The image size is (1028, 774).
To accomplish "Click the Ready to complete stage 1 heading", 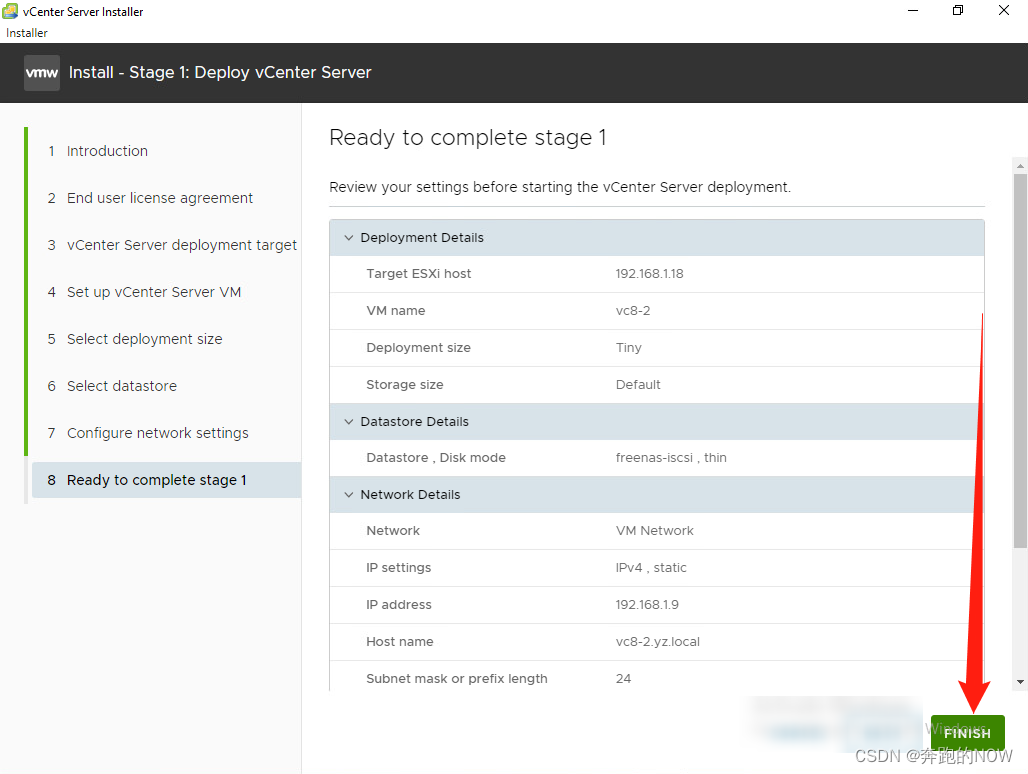I will [x=468, y=138].
